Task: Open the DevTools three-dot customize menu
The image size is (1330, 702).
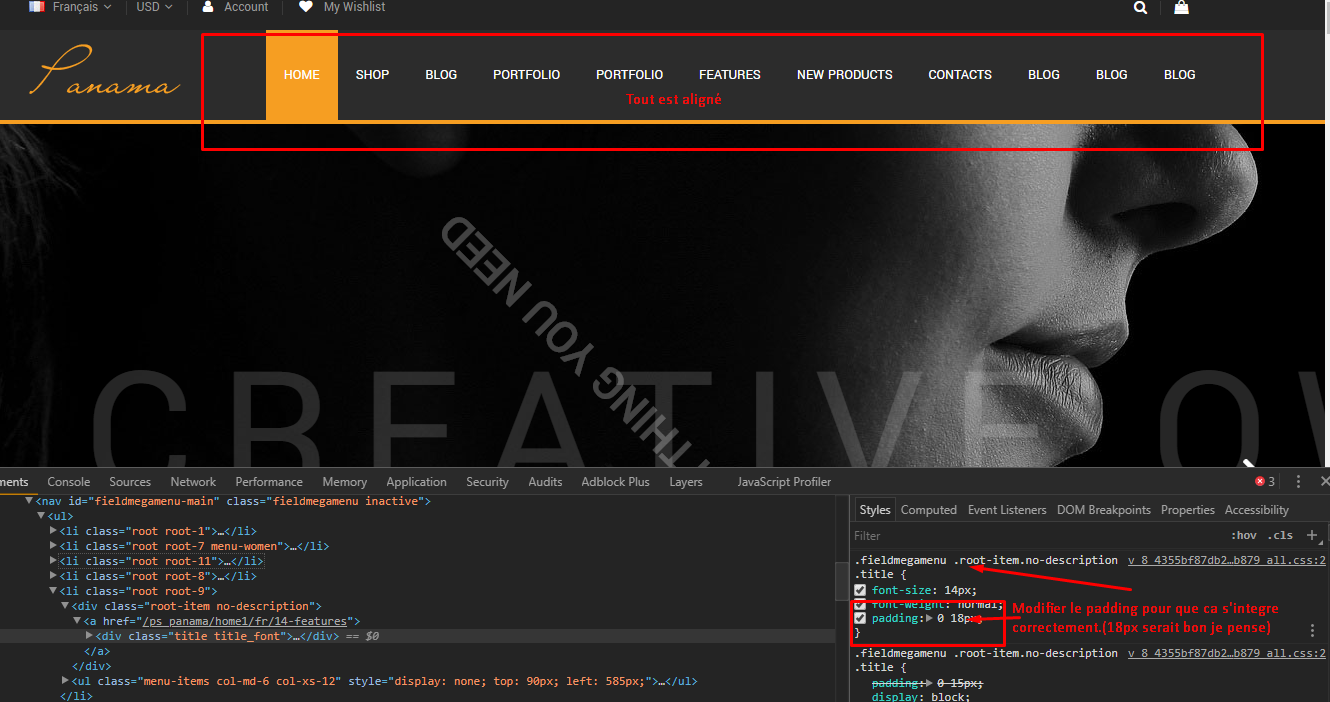Action: (1298, 482)
